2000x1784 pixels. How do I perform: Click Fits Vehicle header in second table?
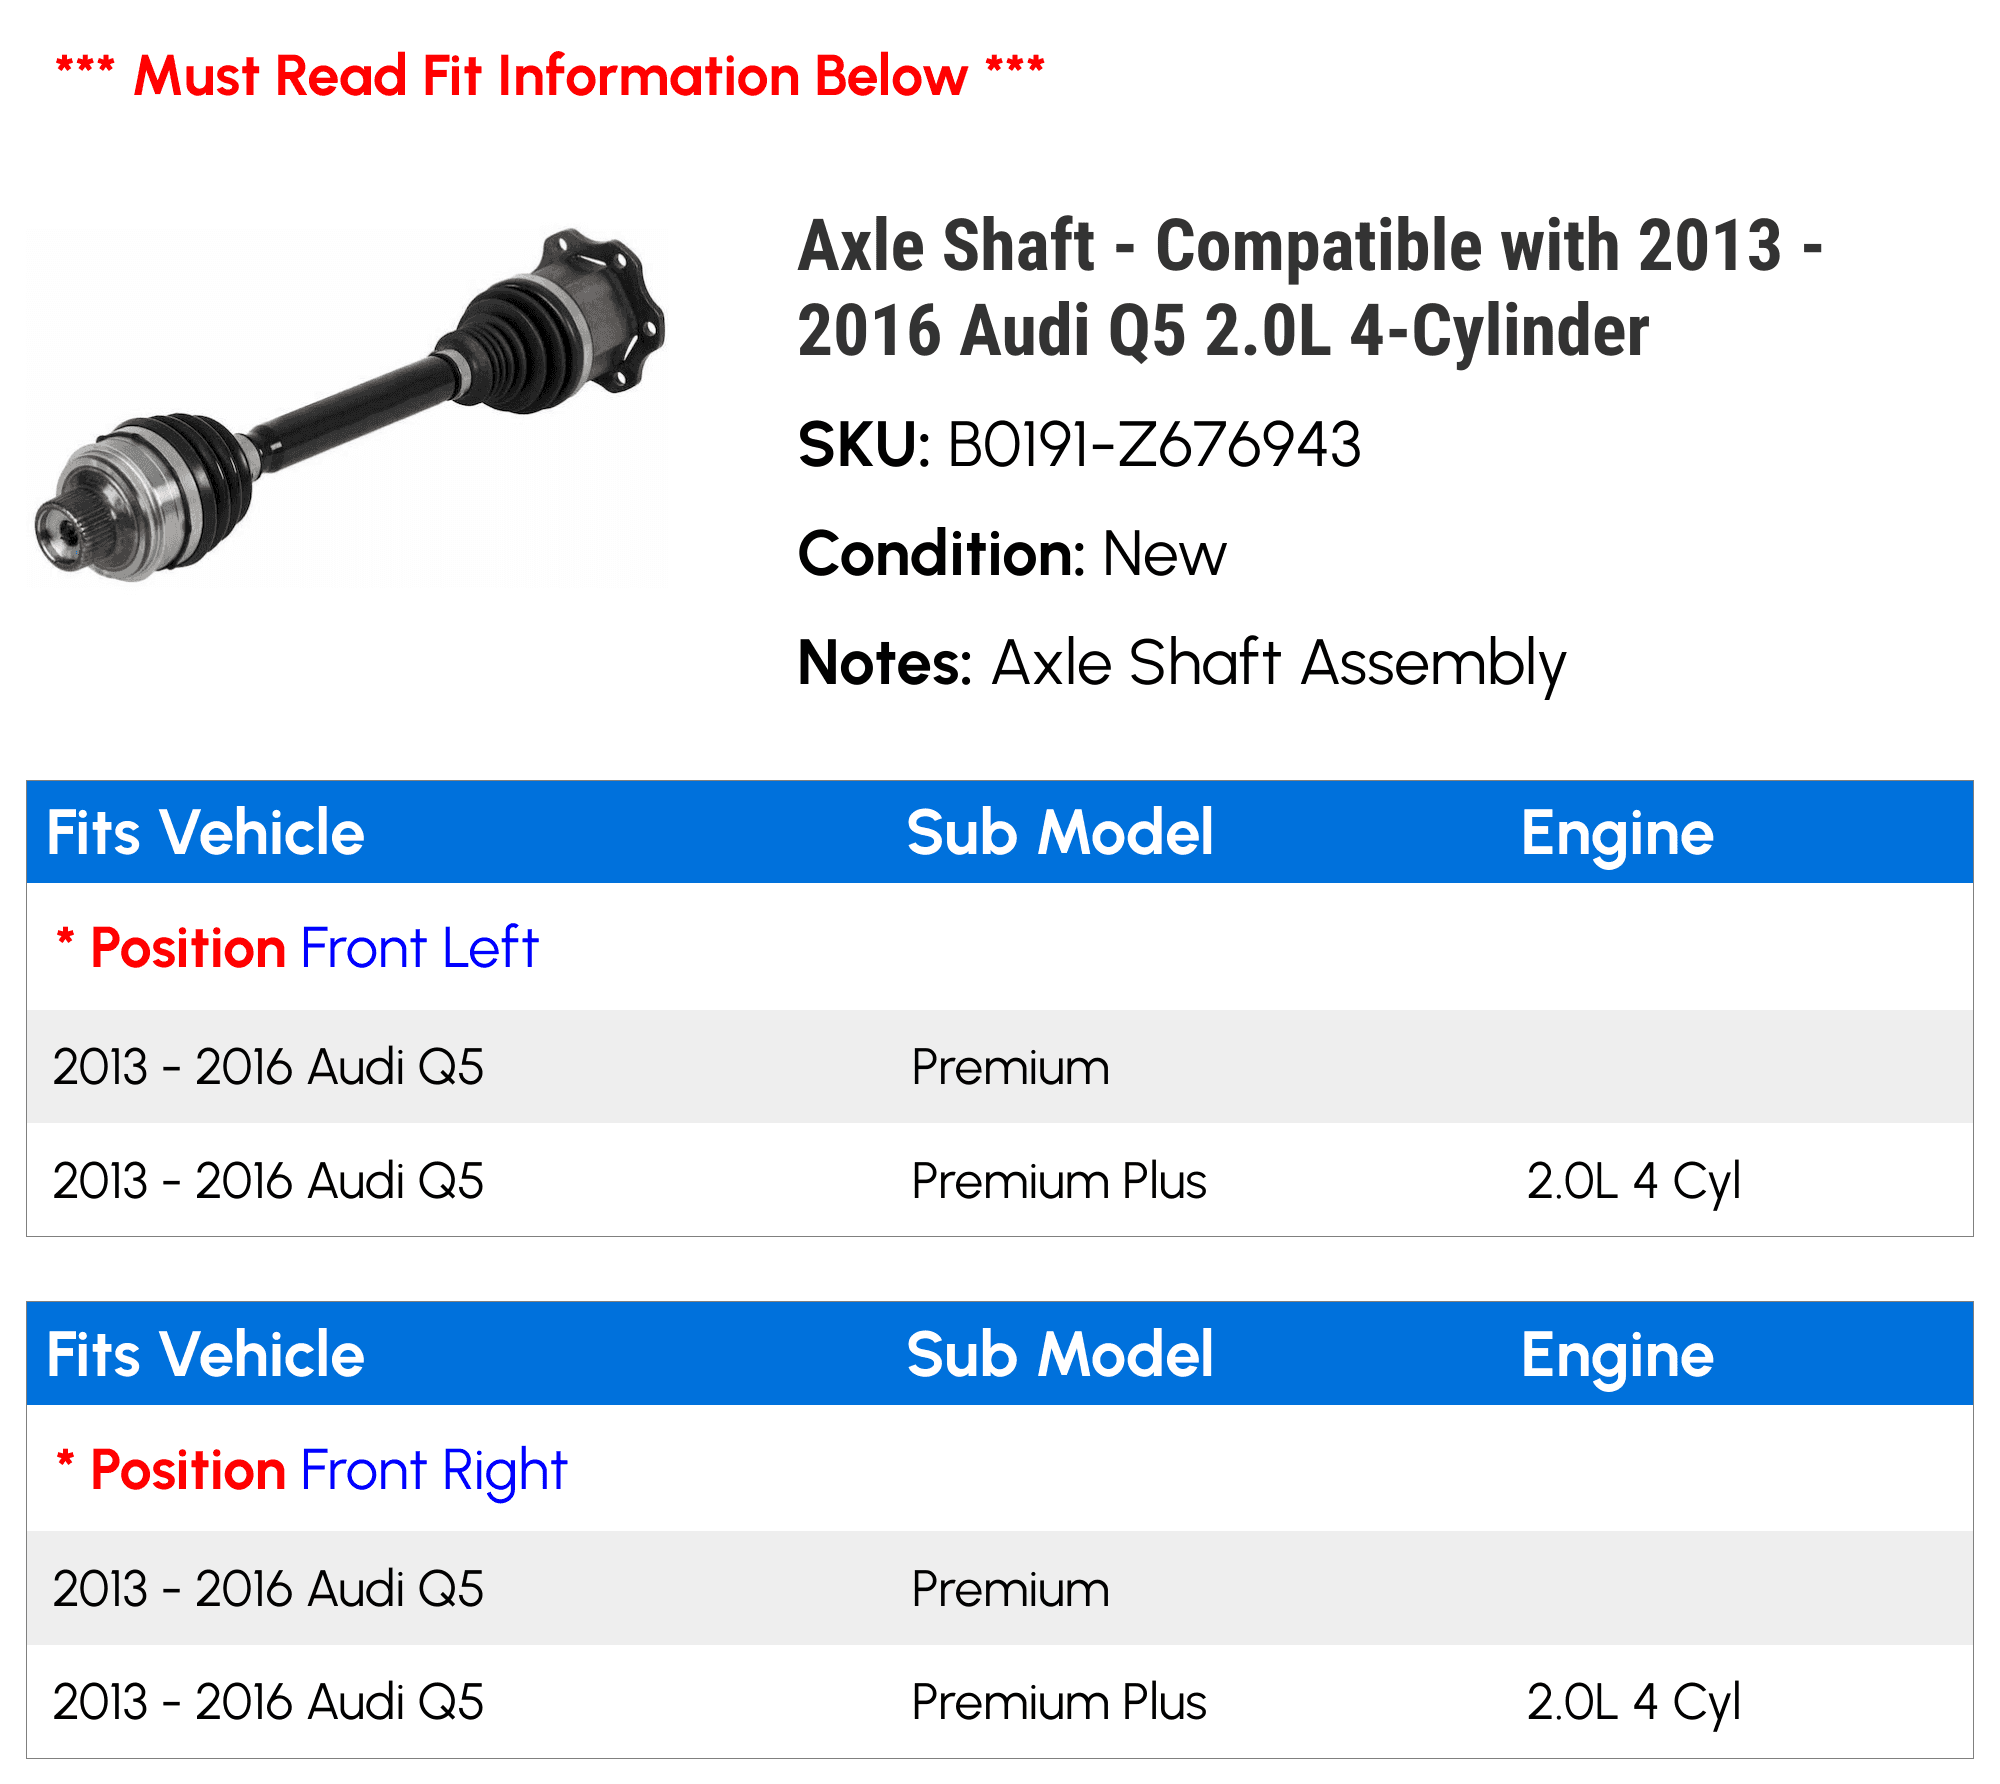pyautogui.click(x=206, y=1355)
